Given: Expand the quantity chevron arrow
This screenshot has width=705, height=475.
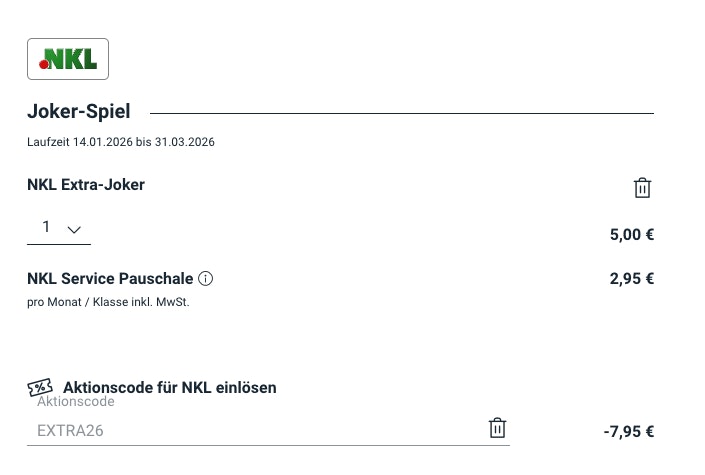Looking at the screenshot, I should pyautogui.click(x=73, y=230).
